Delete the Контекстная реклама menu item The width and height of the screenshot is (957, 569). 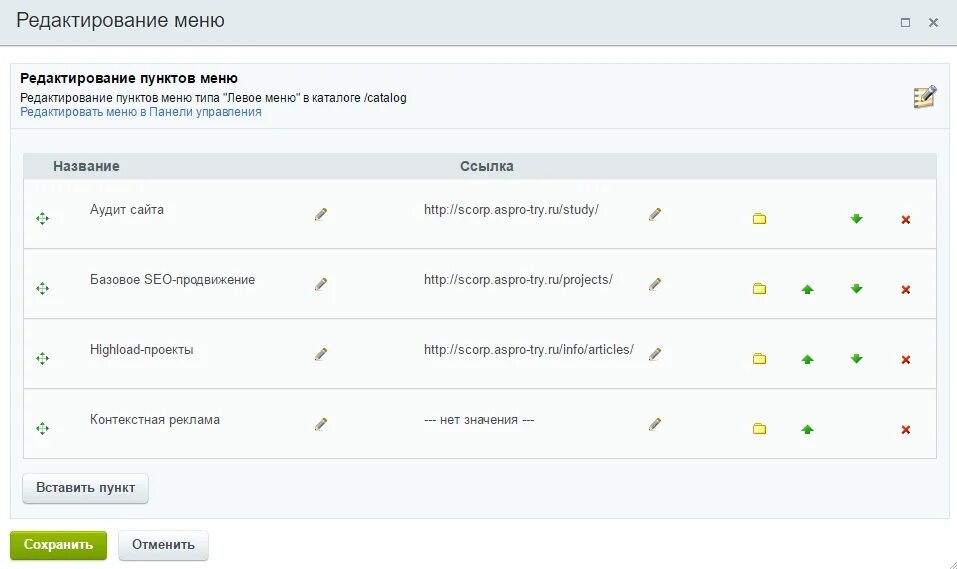pos(906,430)
